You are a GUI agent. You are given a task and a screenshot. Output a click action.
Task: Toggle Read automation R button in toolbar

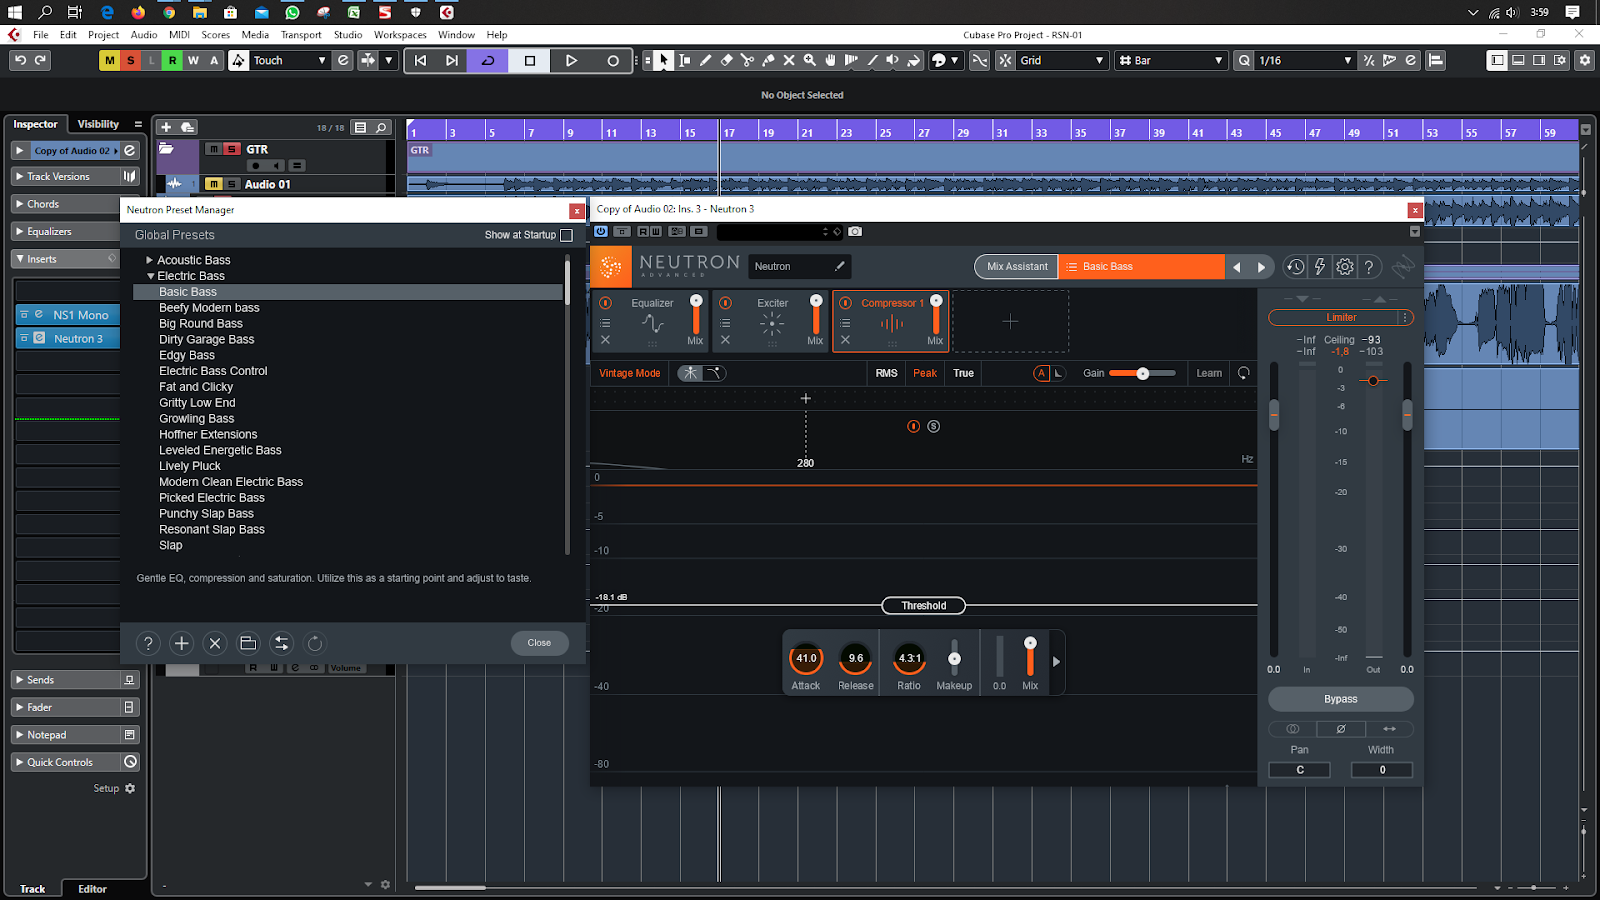[x=172, y=60]
